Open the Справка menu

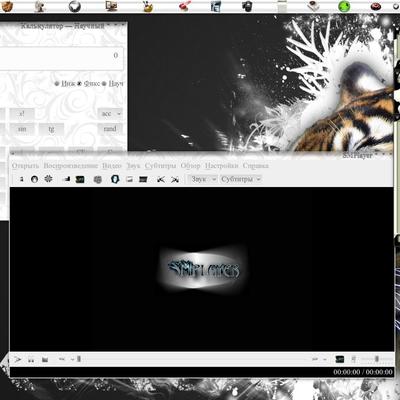(x=256, y=166)
